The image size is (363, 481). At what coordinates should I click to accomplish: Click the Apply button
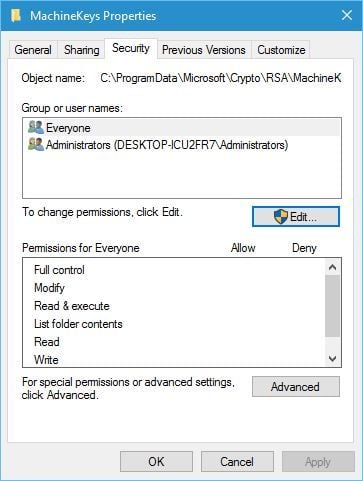318,462
